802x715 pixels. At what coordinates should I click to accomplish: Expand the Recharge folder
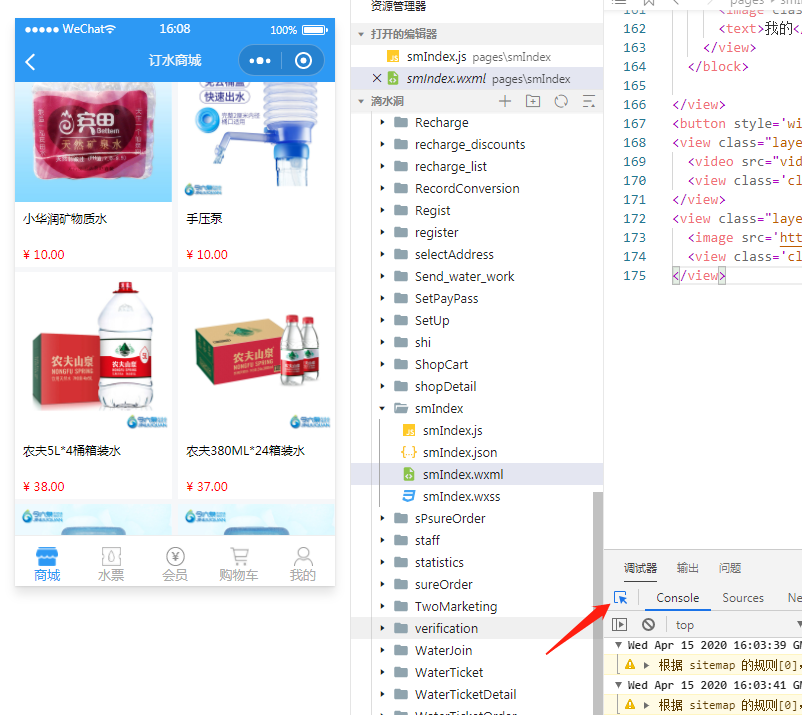coord(382,122)
